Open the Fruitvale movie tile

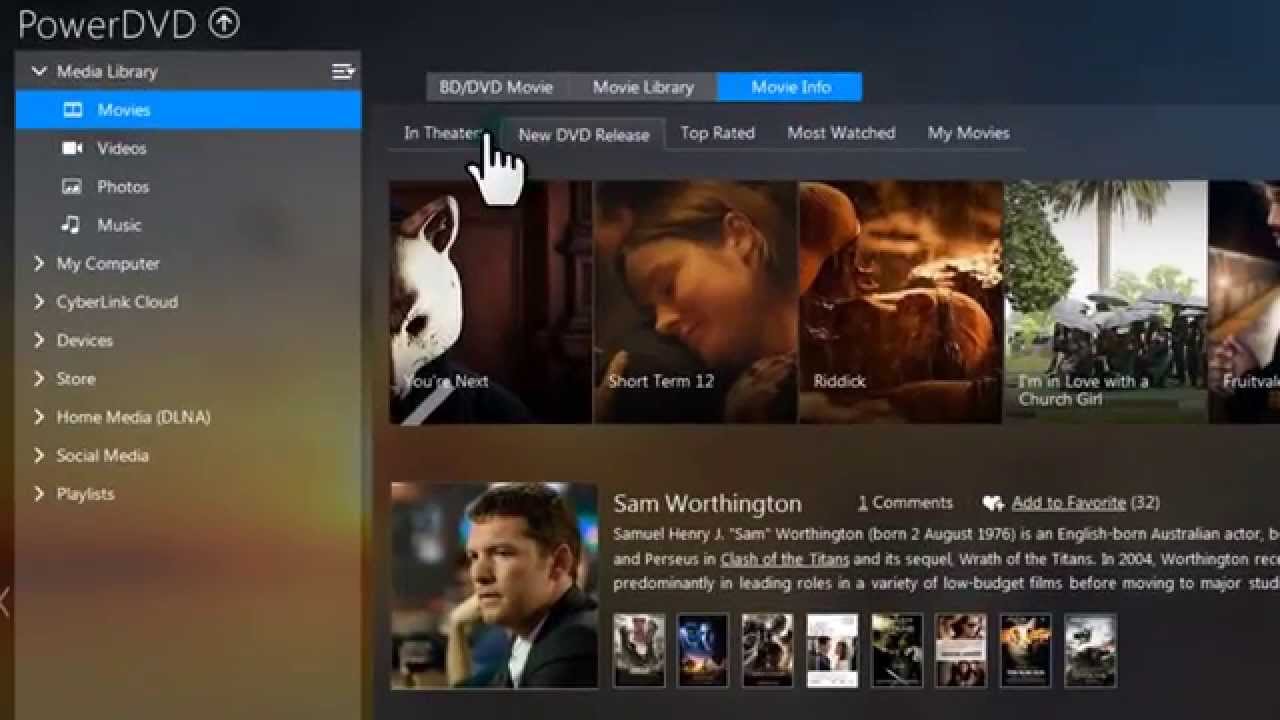click(x=1244, y=302)
